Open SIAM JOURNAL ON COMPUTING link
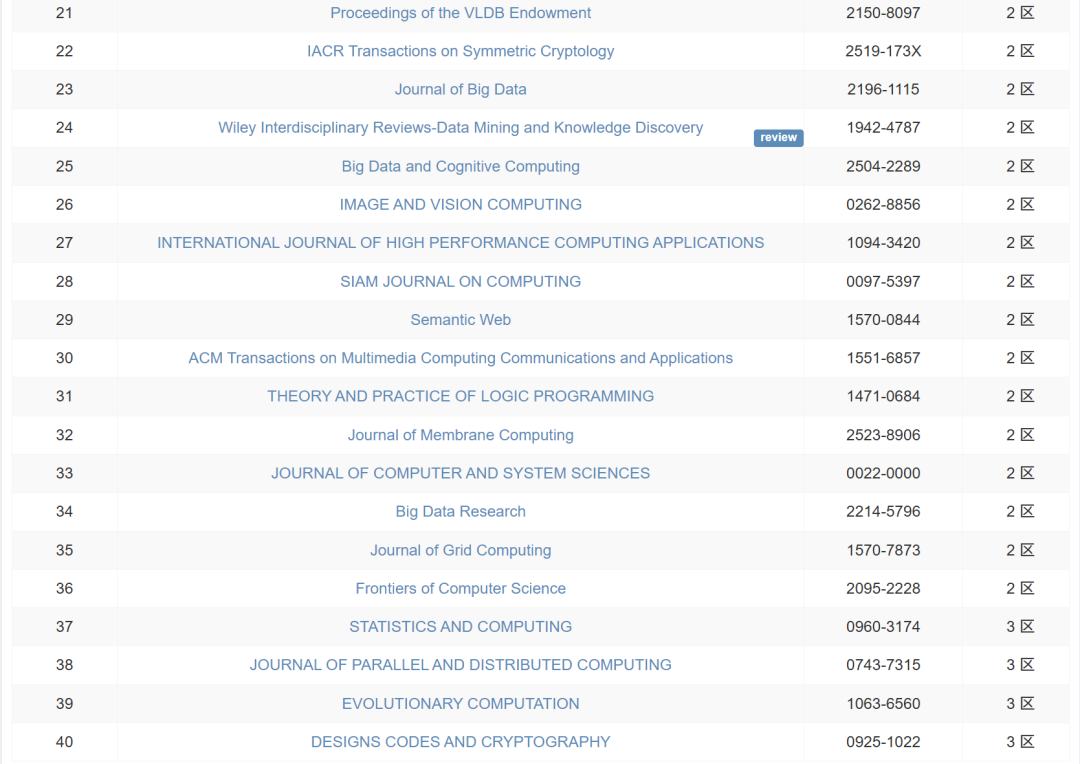1080x764 pixels. click(460, 282)
